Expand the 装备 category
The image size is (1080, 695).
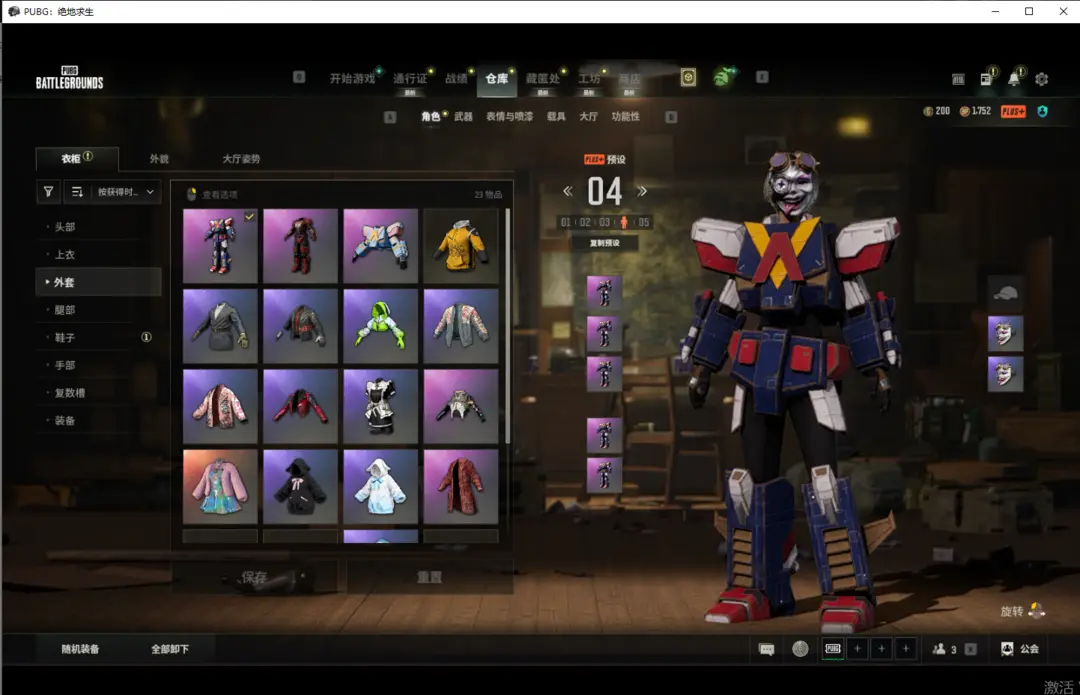click(98, 420)
